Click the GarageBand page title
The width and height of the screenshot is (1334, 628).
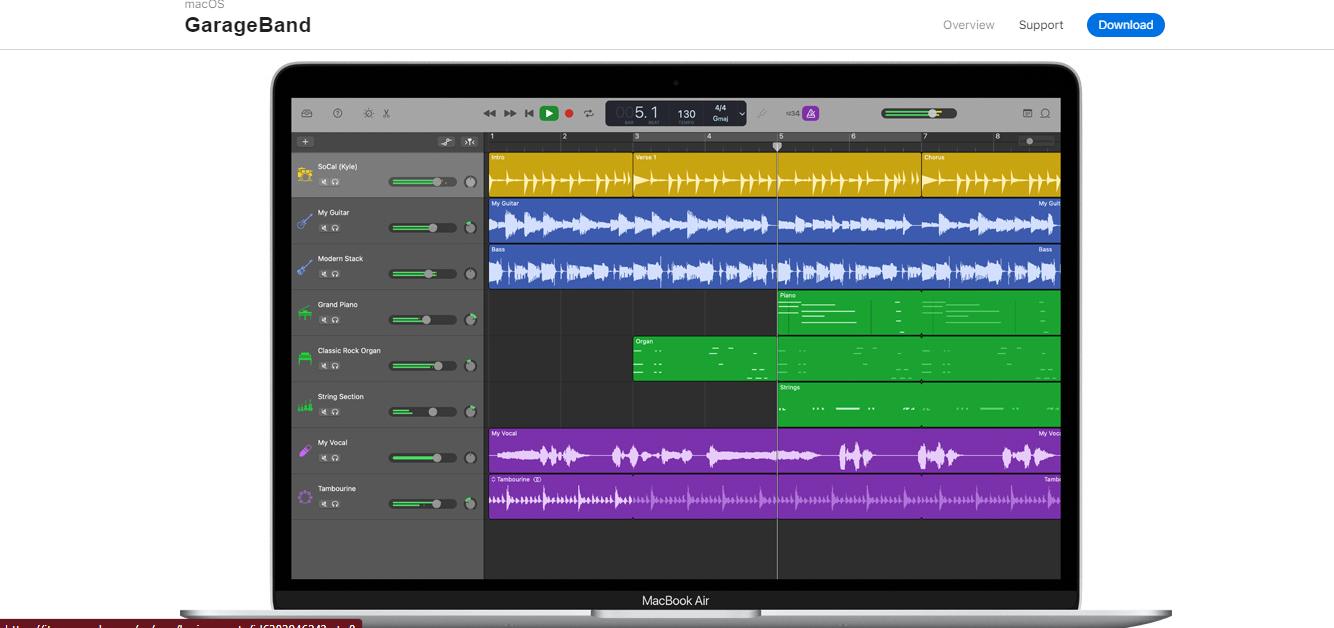click(x=248, y=25)
